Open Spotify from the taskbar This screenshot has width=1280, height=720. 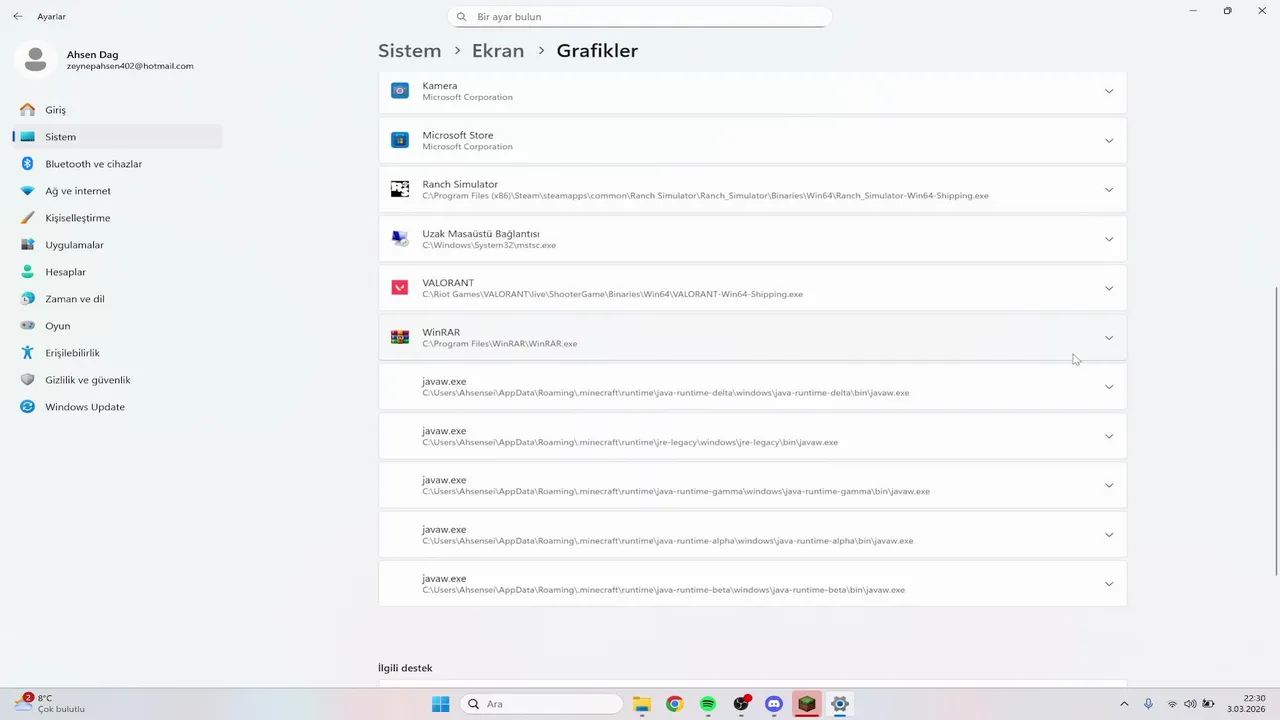click(708, 704)
